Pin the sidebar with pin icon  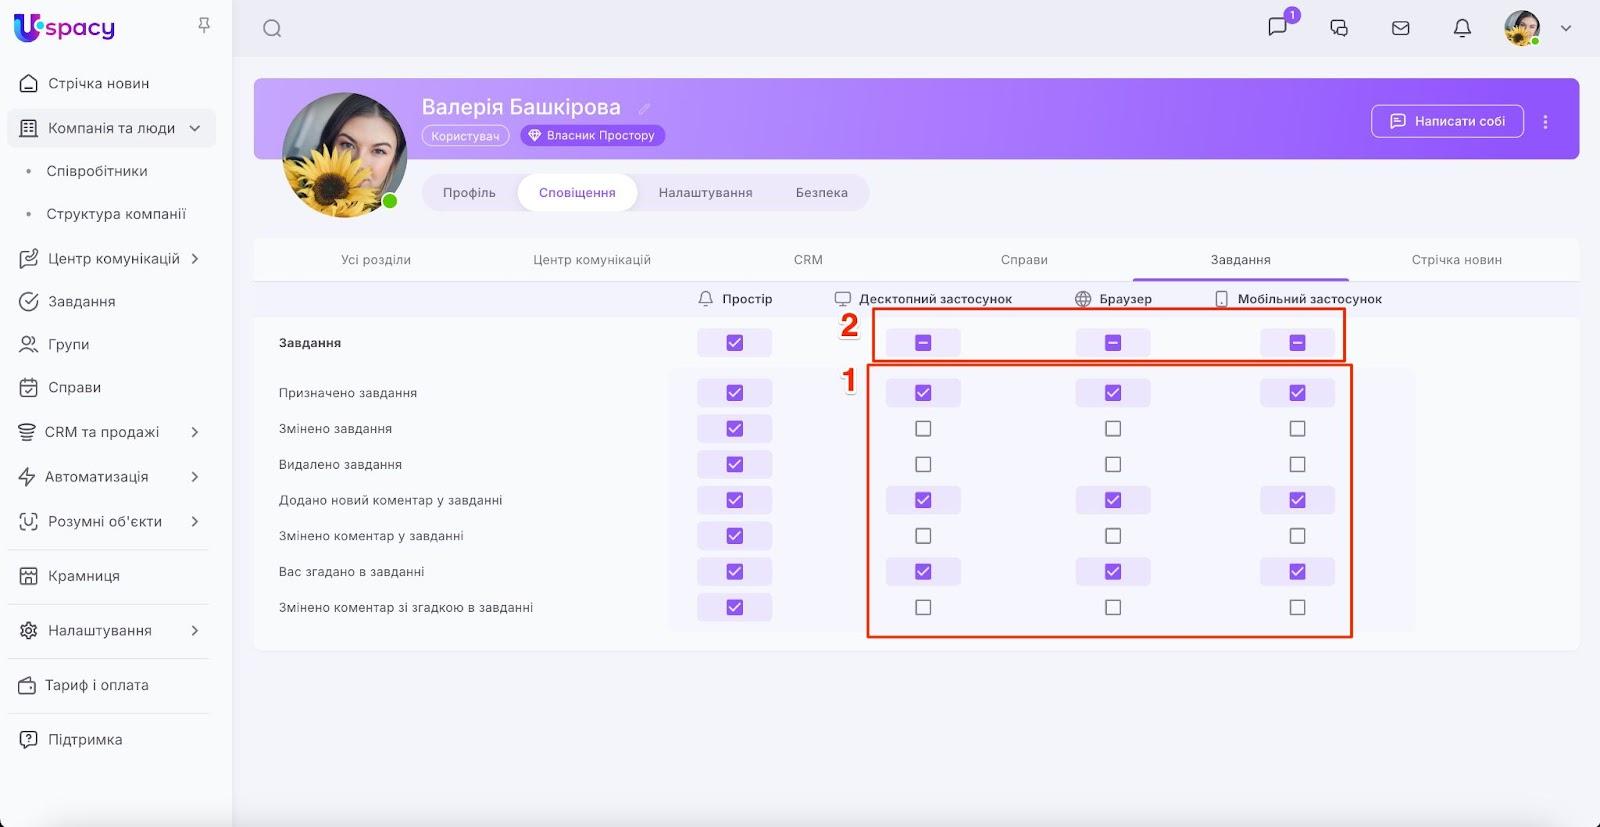(x=204, y=25)
